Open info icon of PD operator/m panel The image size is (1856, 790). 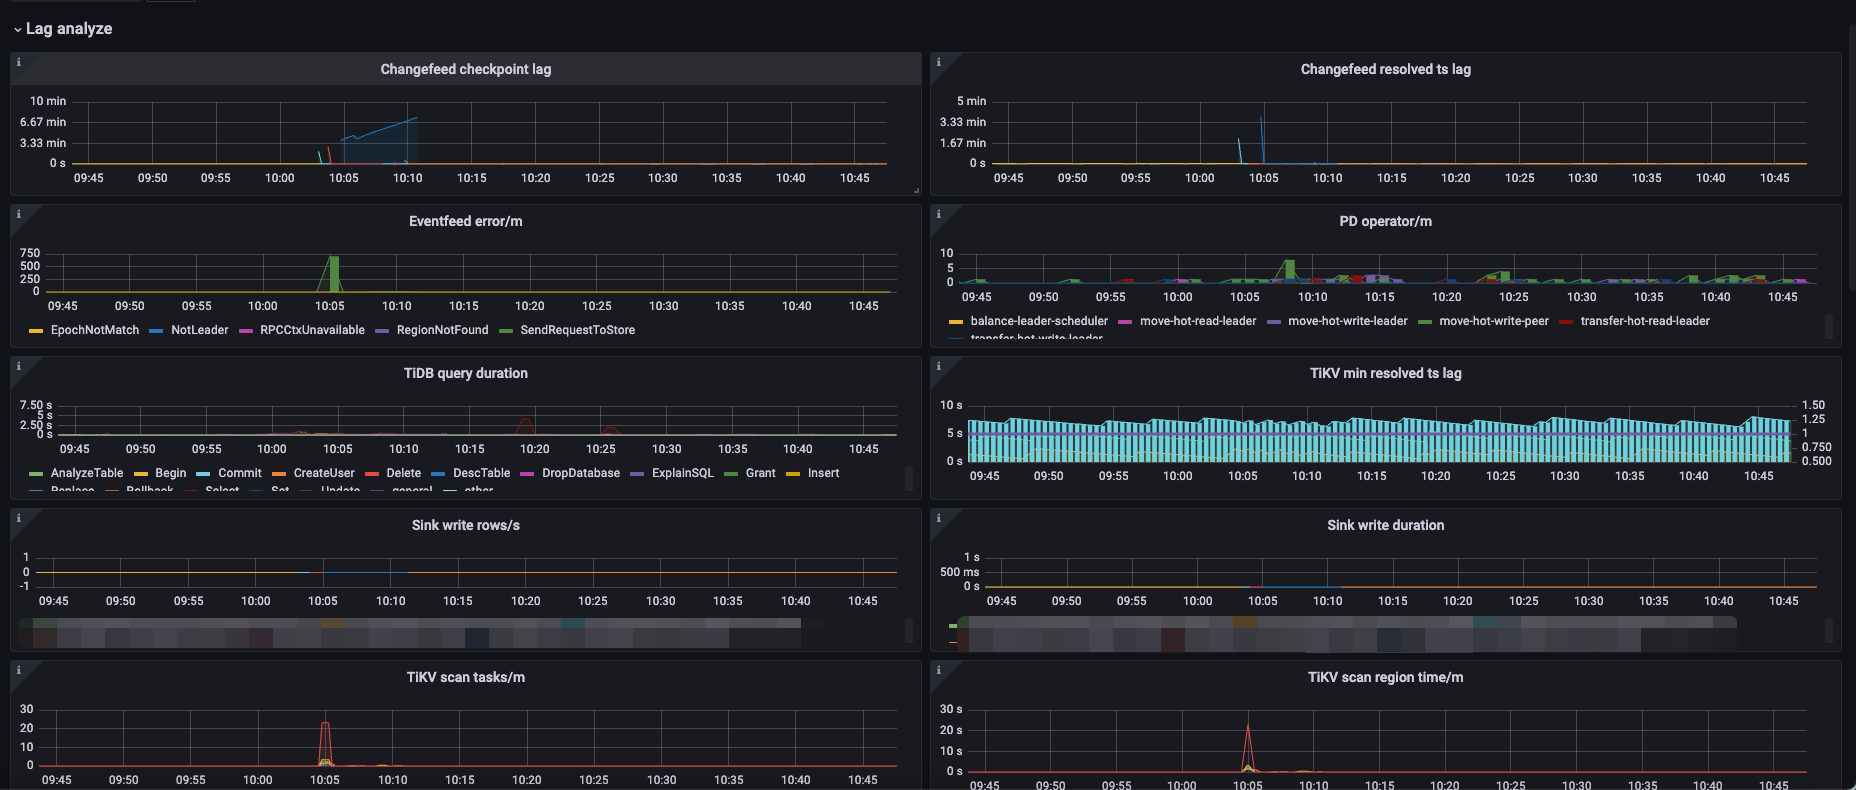click(x=938, y=214)
